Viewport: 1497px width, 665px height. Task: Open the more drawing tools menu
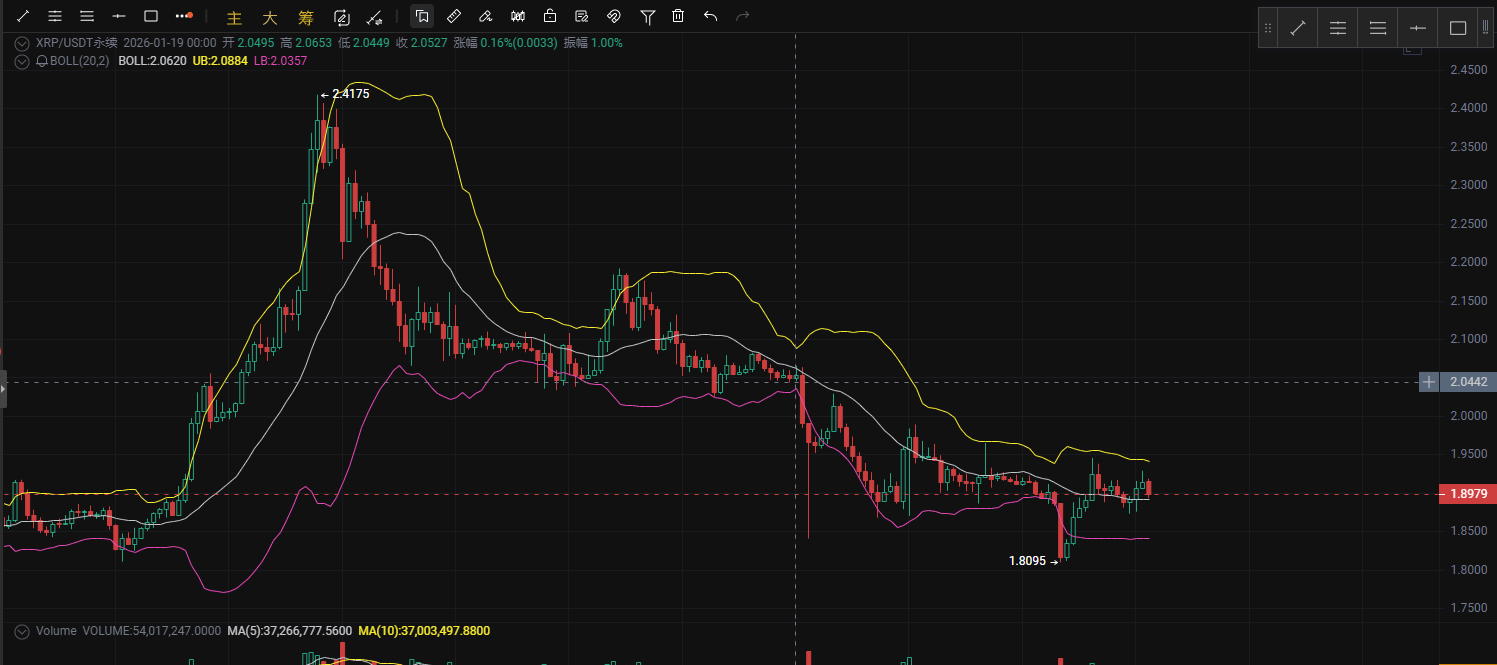tap(183, 16)
